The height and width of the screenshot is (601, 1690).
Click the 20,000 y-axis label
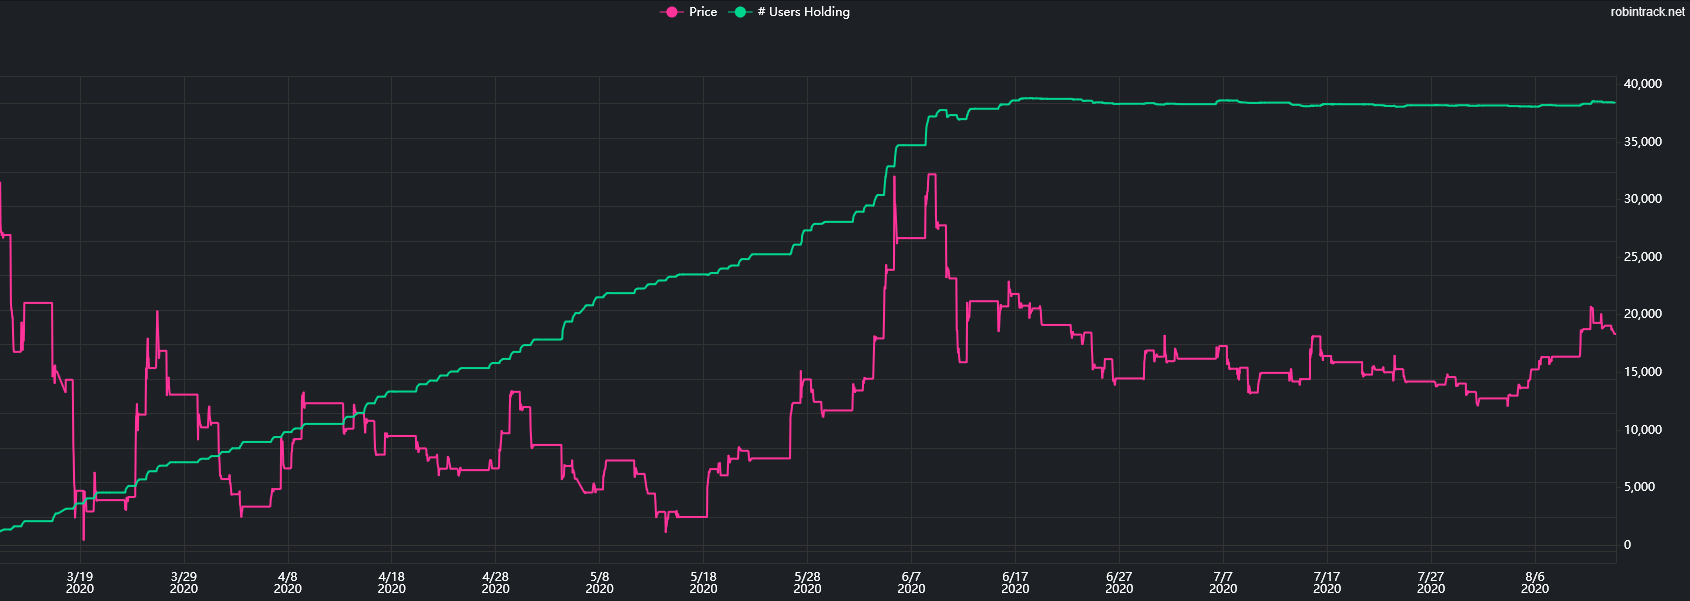[x=1642, y=314]
